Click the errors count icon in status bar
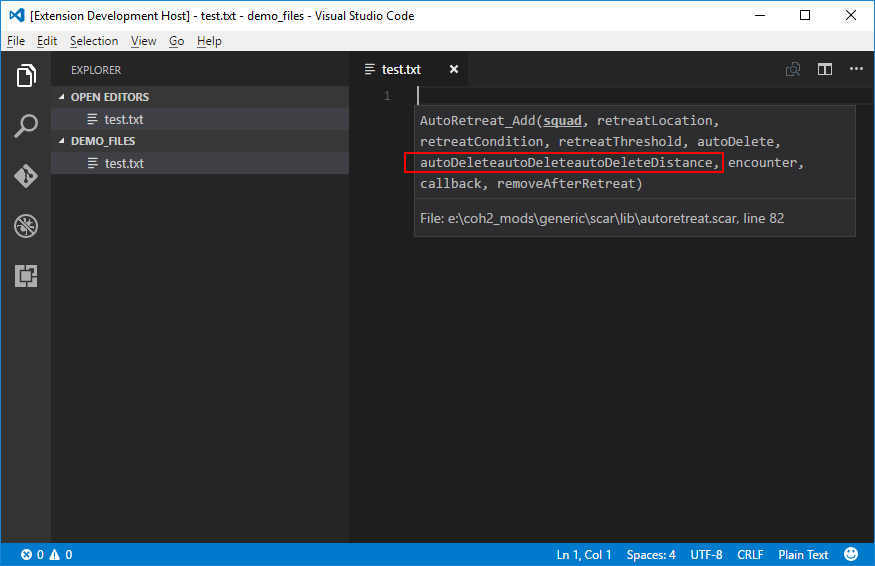 (26, 554)
